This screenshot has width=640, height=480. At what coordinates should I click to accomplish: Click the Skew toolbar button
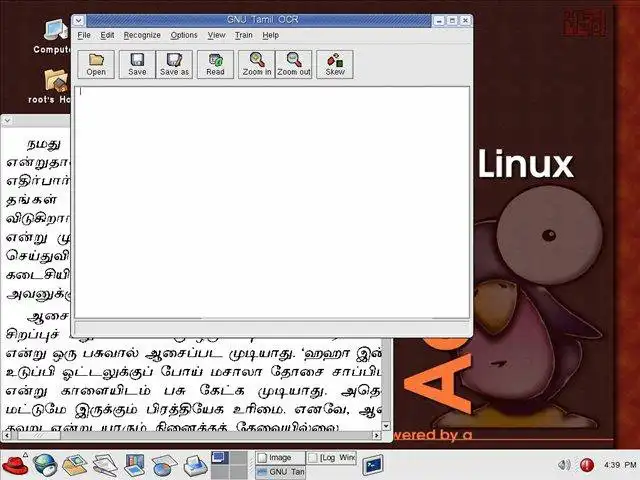(335, 64)
